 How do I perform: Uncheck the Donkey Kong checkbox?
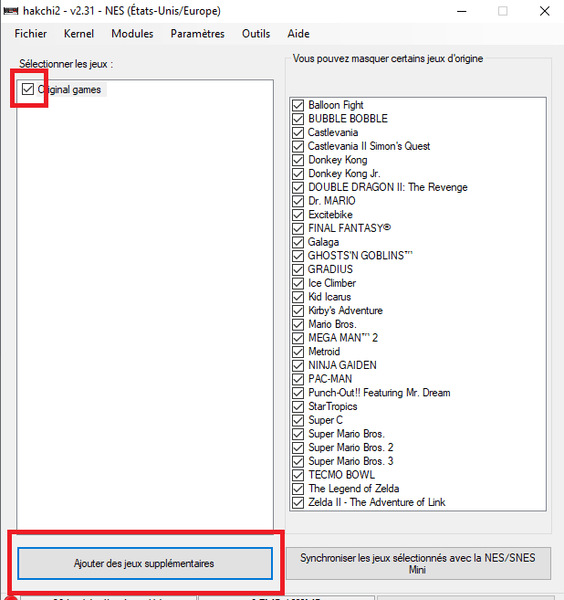point(298,160)
